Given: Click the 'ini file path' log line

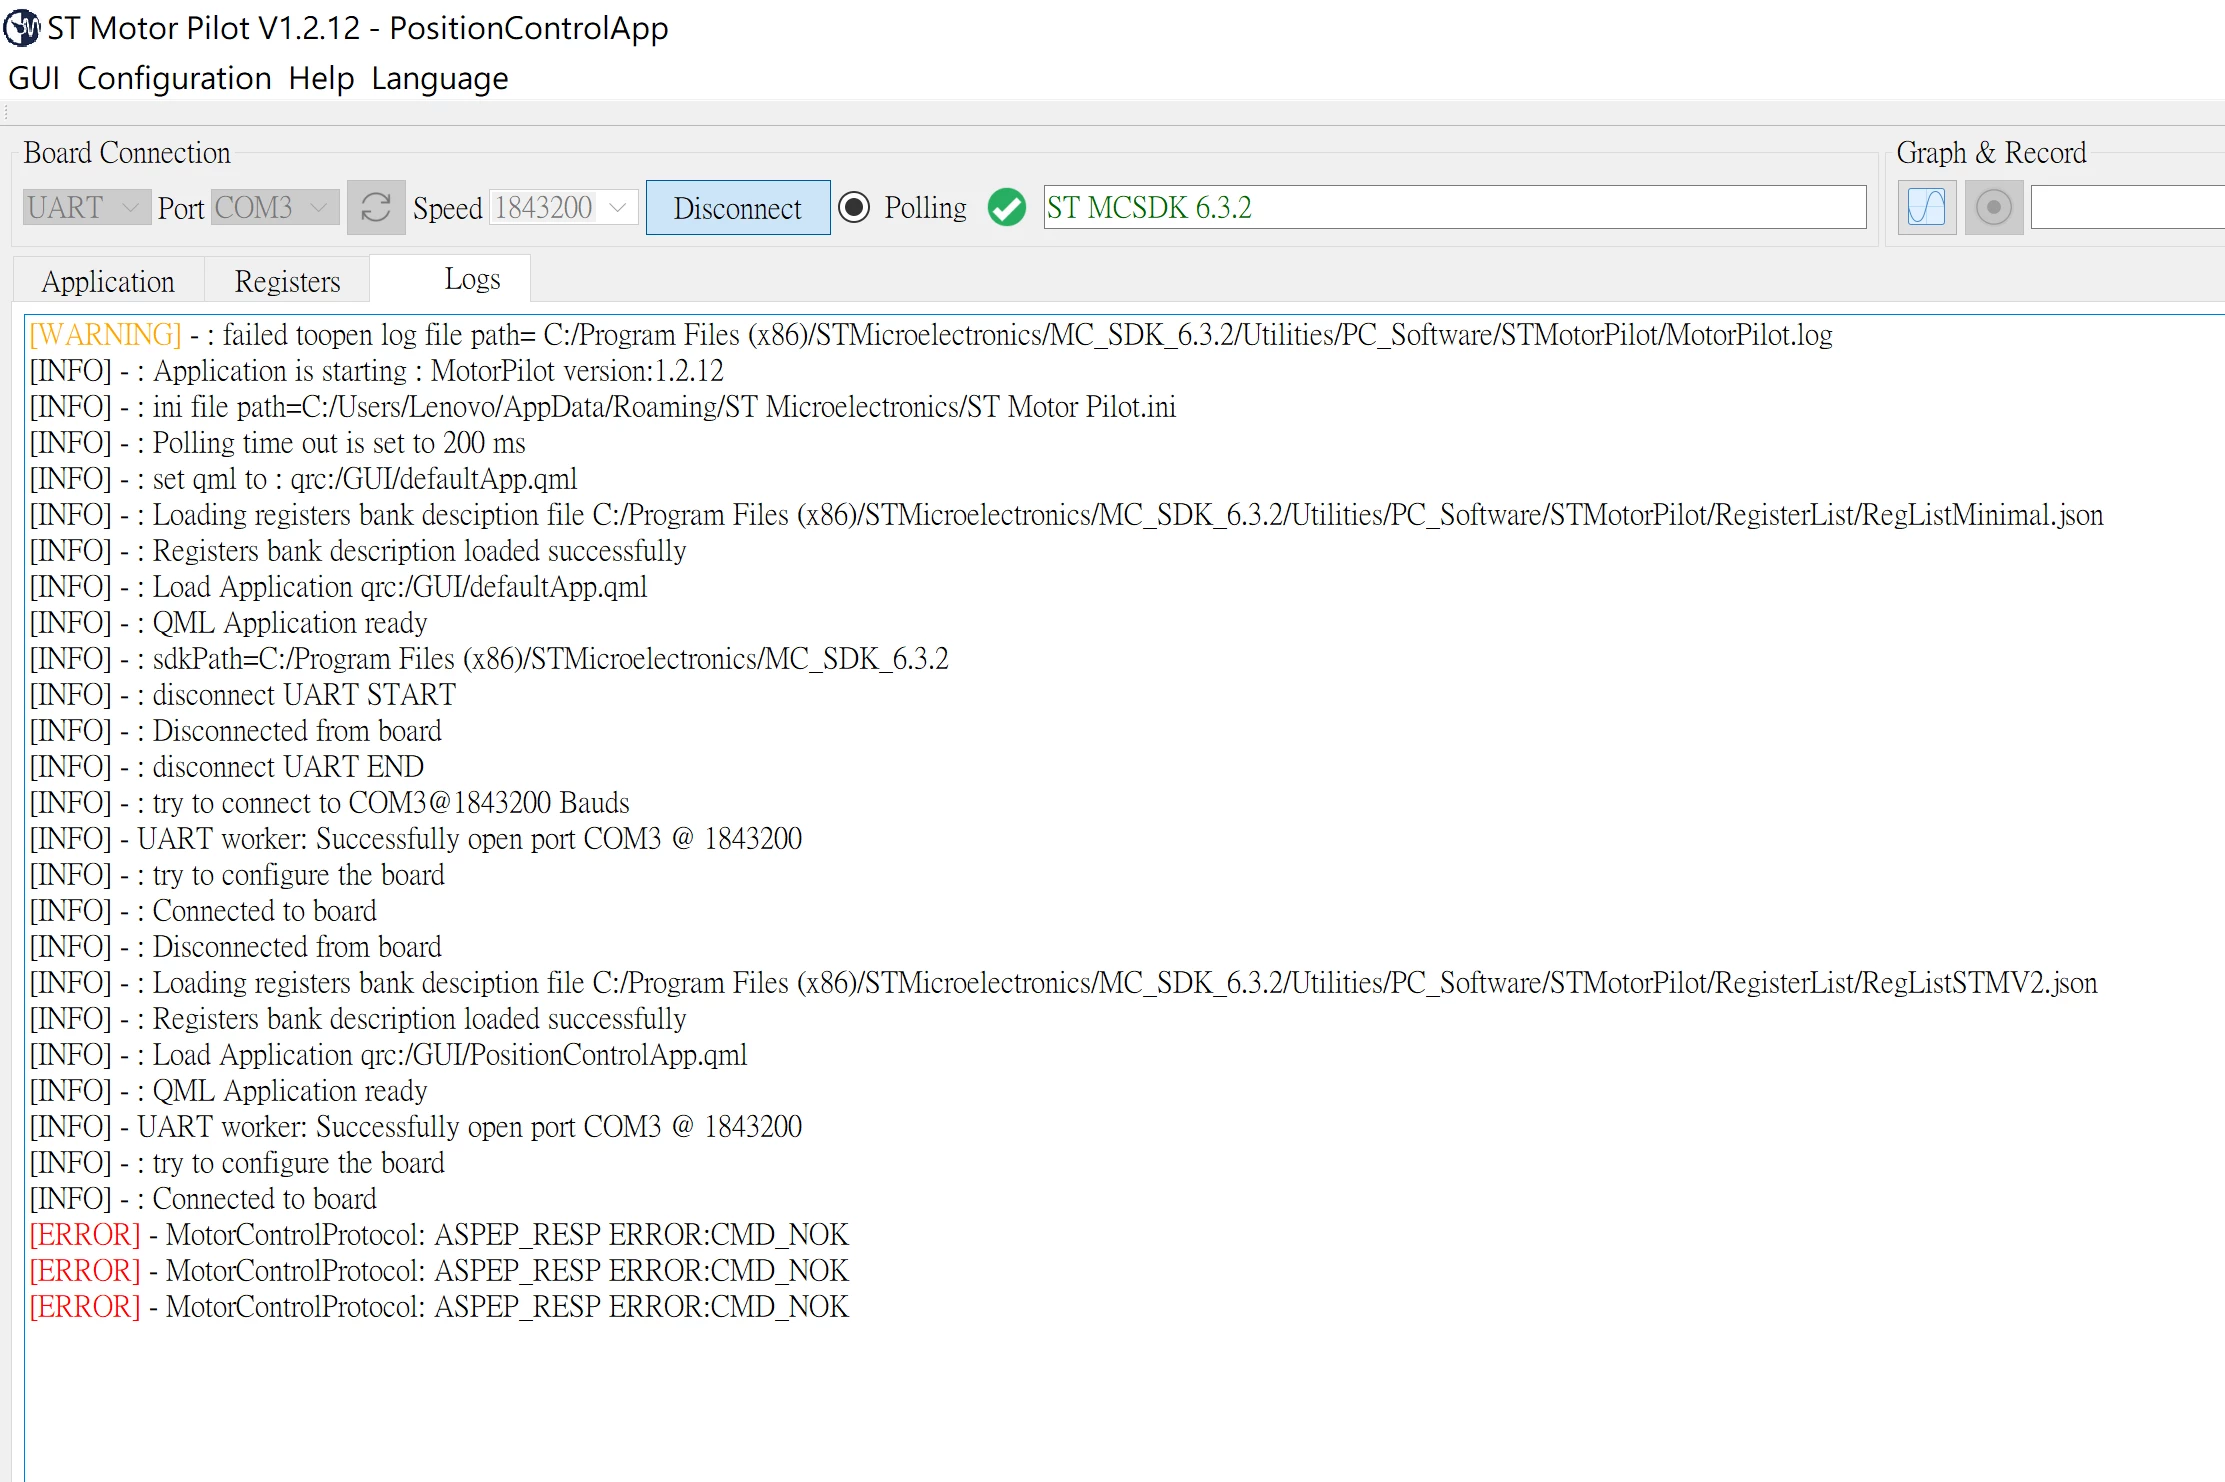Looking at the screenshot, I should pyautogui.click(x=602, y=407).
